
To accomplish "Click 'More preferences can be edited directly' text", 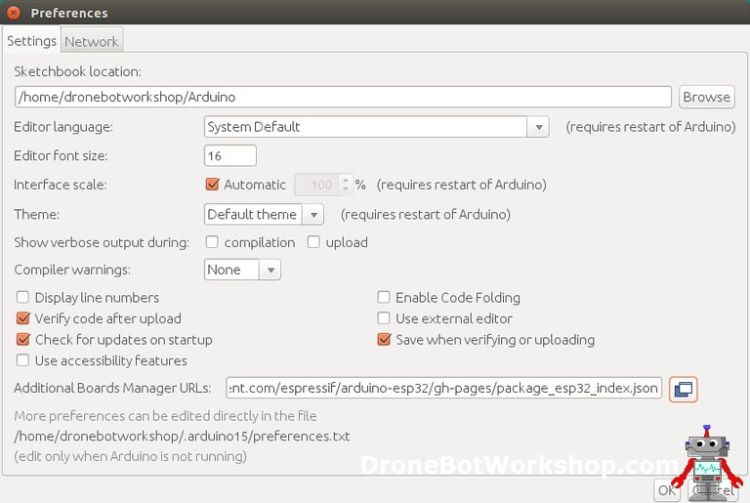I will [x=165, y=416].
